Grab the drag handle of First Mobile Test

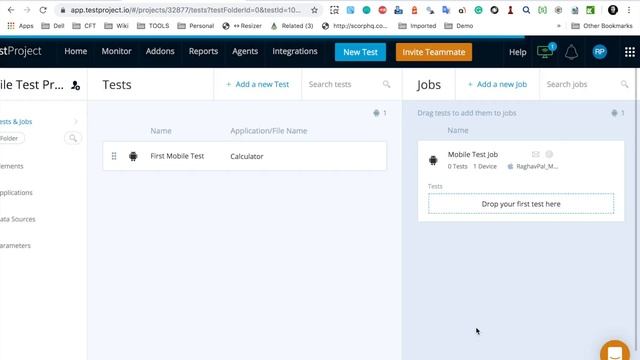(114, 156)
